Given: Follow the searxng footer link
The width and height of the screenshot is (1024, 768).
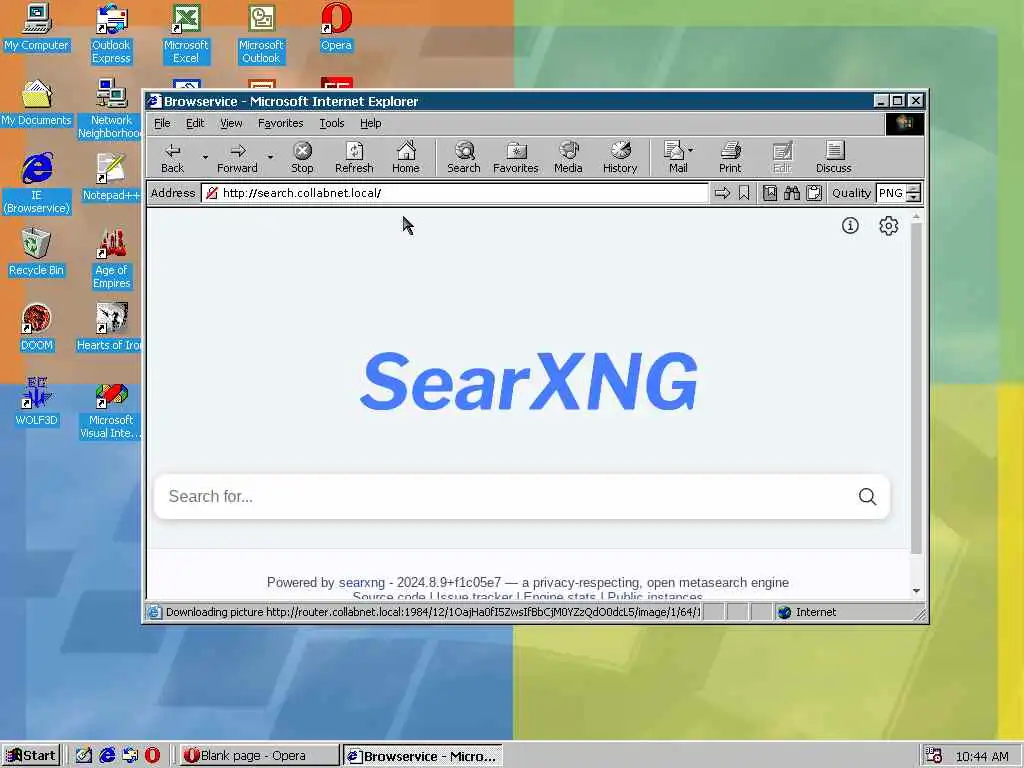Looking at the screenshot, I should point(362,582).
